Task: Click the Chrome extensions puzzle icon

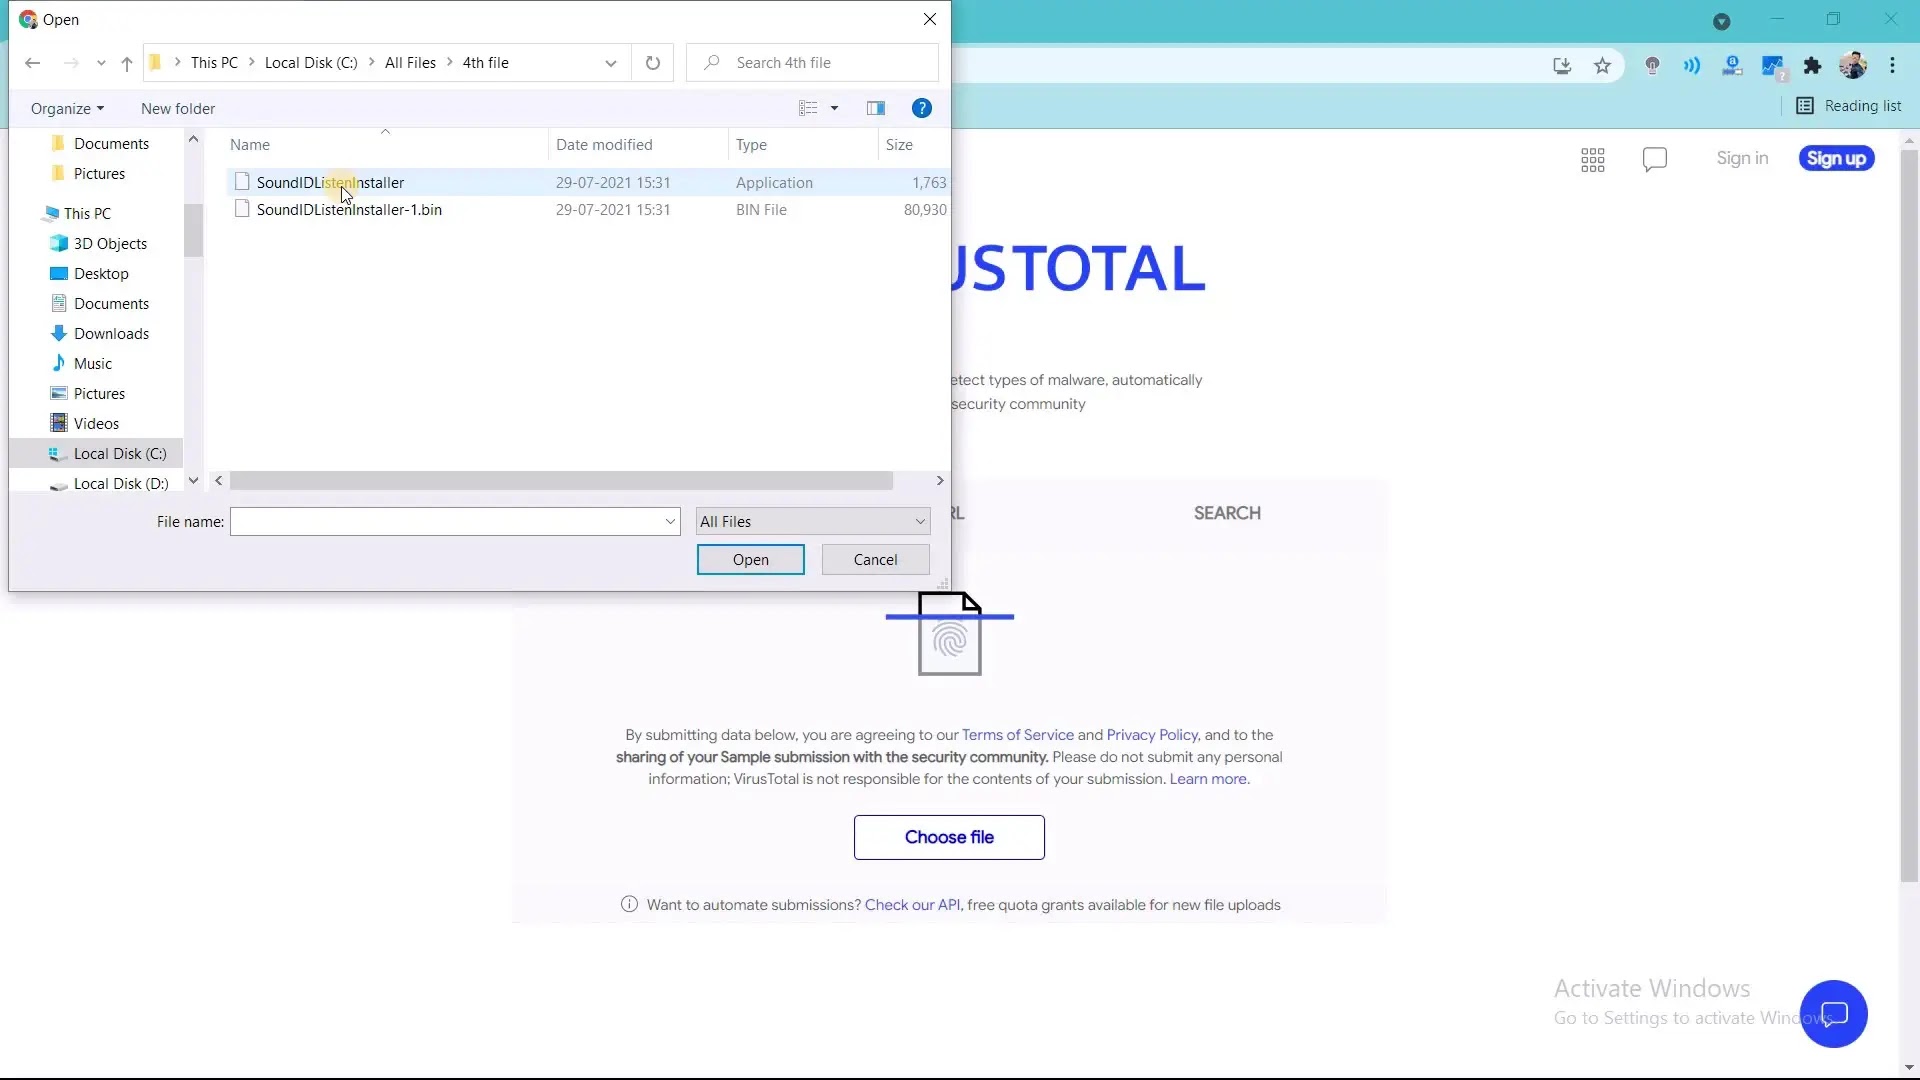Action: point(1812,66)
